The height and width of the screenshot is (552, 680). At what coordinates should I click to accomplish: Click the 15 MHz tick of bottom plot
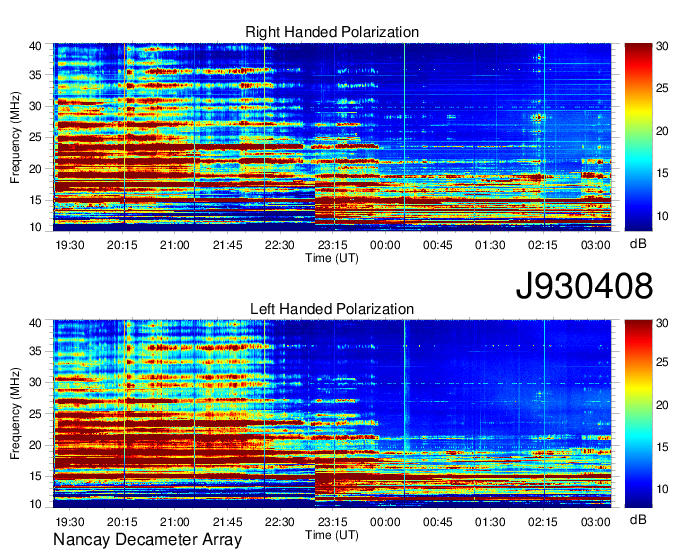pos(35,476)
